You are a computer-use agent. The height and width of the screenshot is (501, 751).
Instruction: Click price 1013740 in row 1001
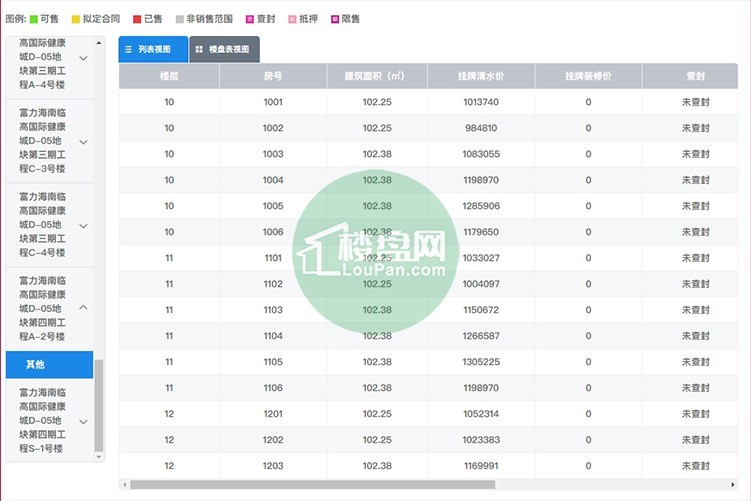pyautogui.click(x=481, y=102)
